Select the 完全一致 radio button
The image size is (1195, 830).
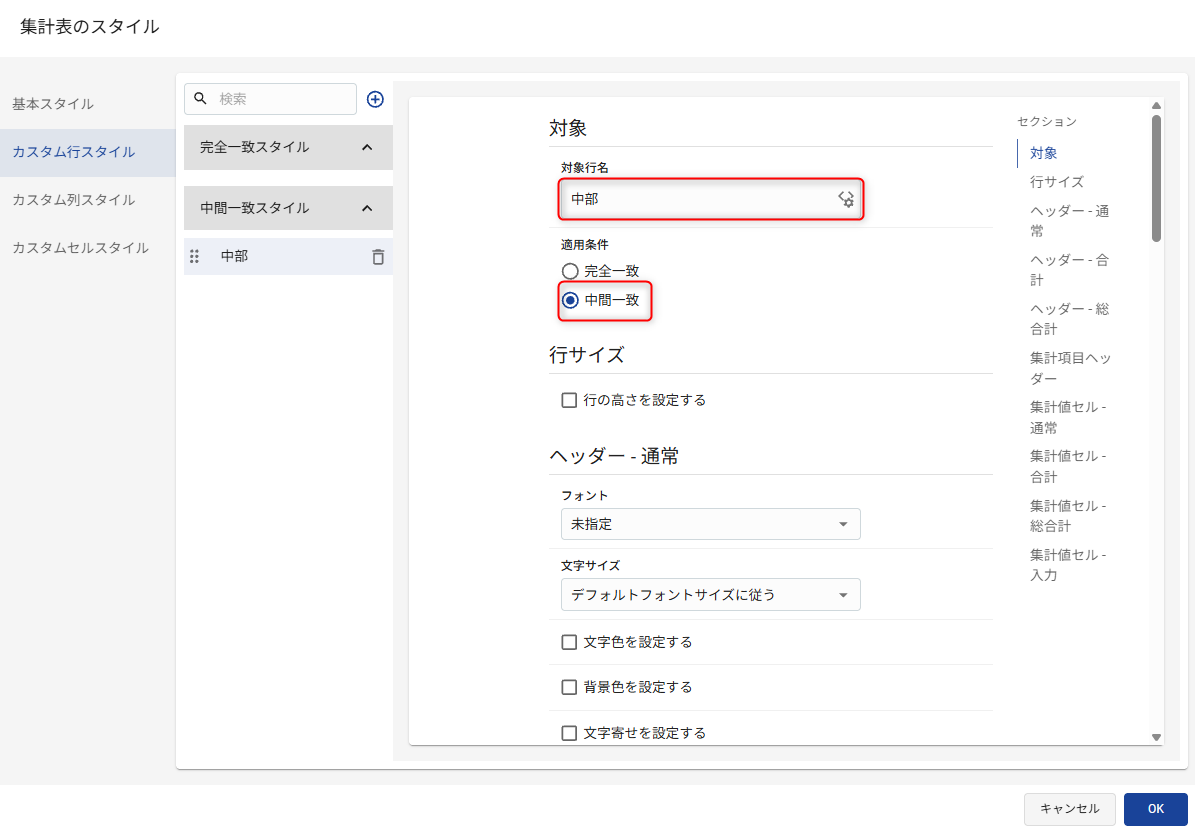570,271
